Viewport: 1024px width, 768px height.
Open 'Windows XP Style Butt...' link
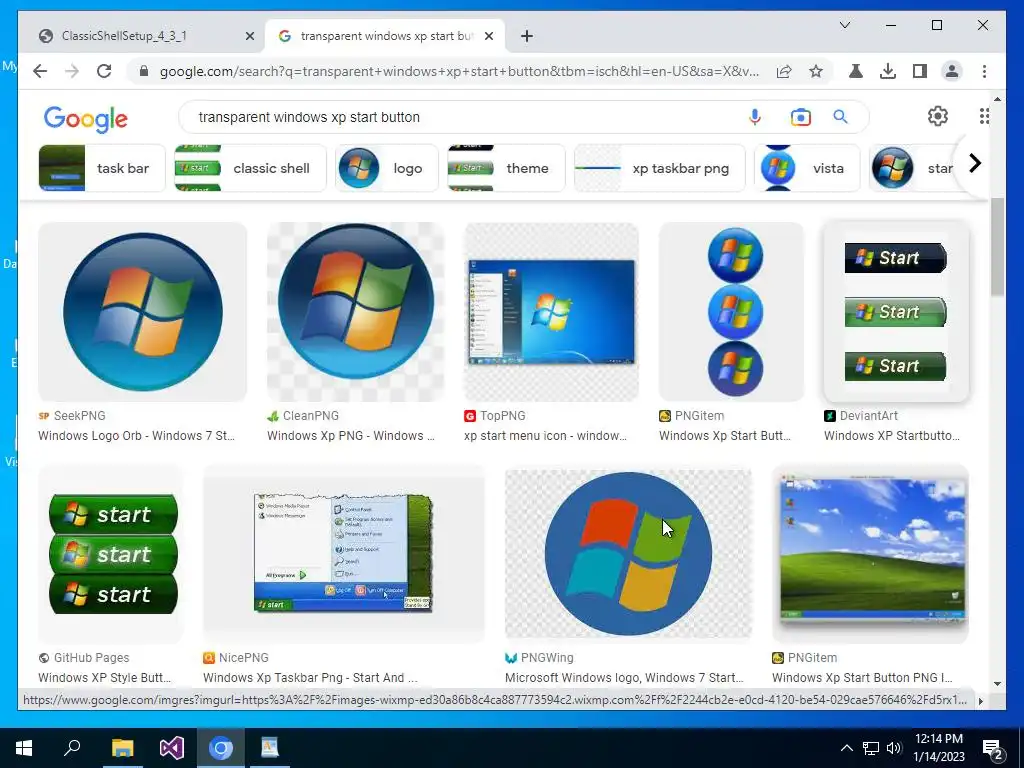pos(104,678)
